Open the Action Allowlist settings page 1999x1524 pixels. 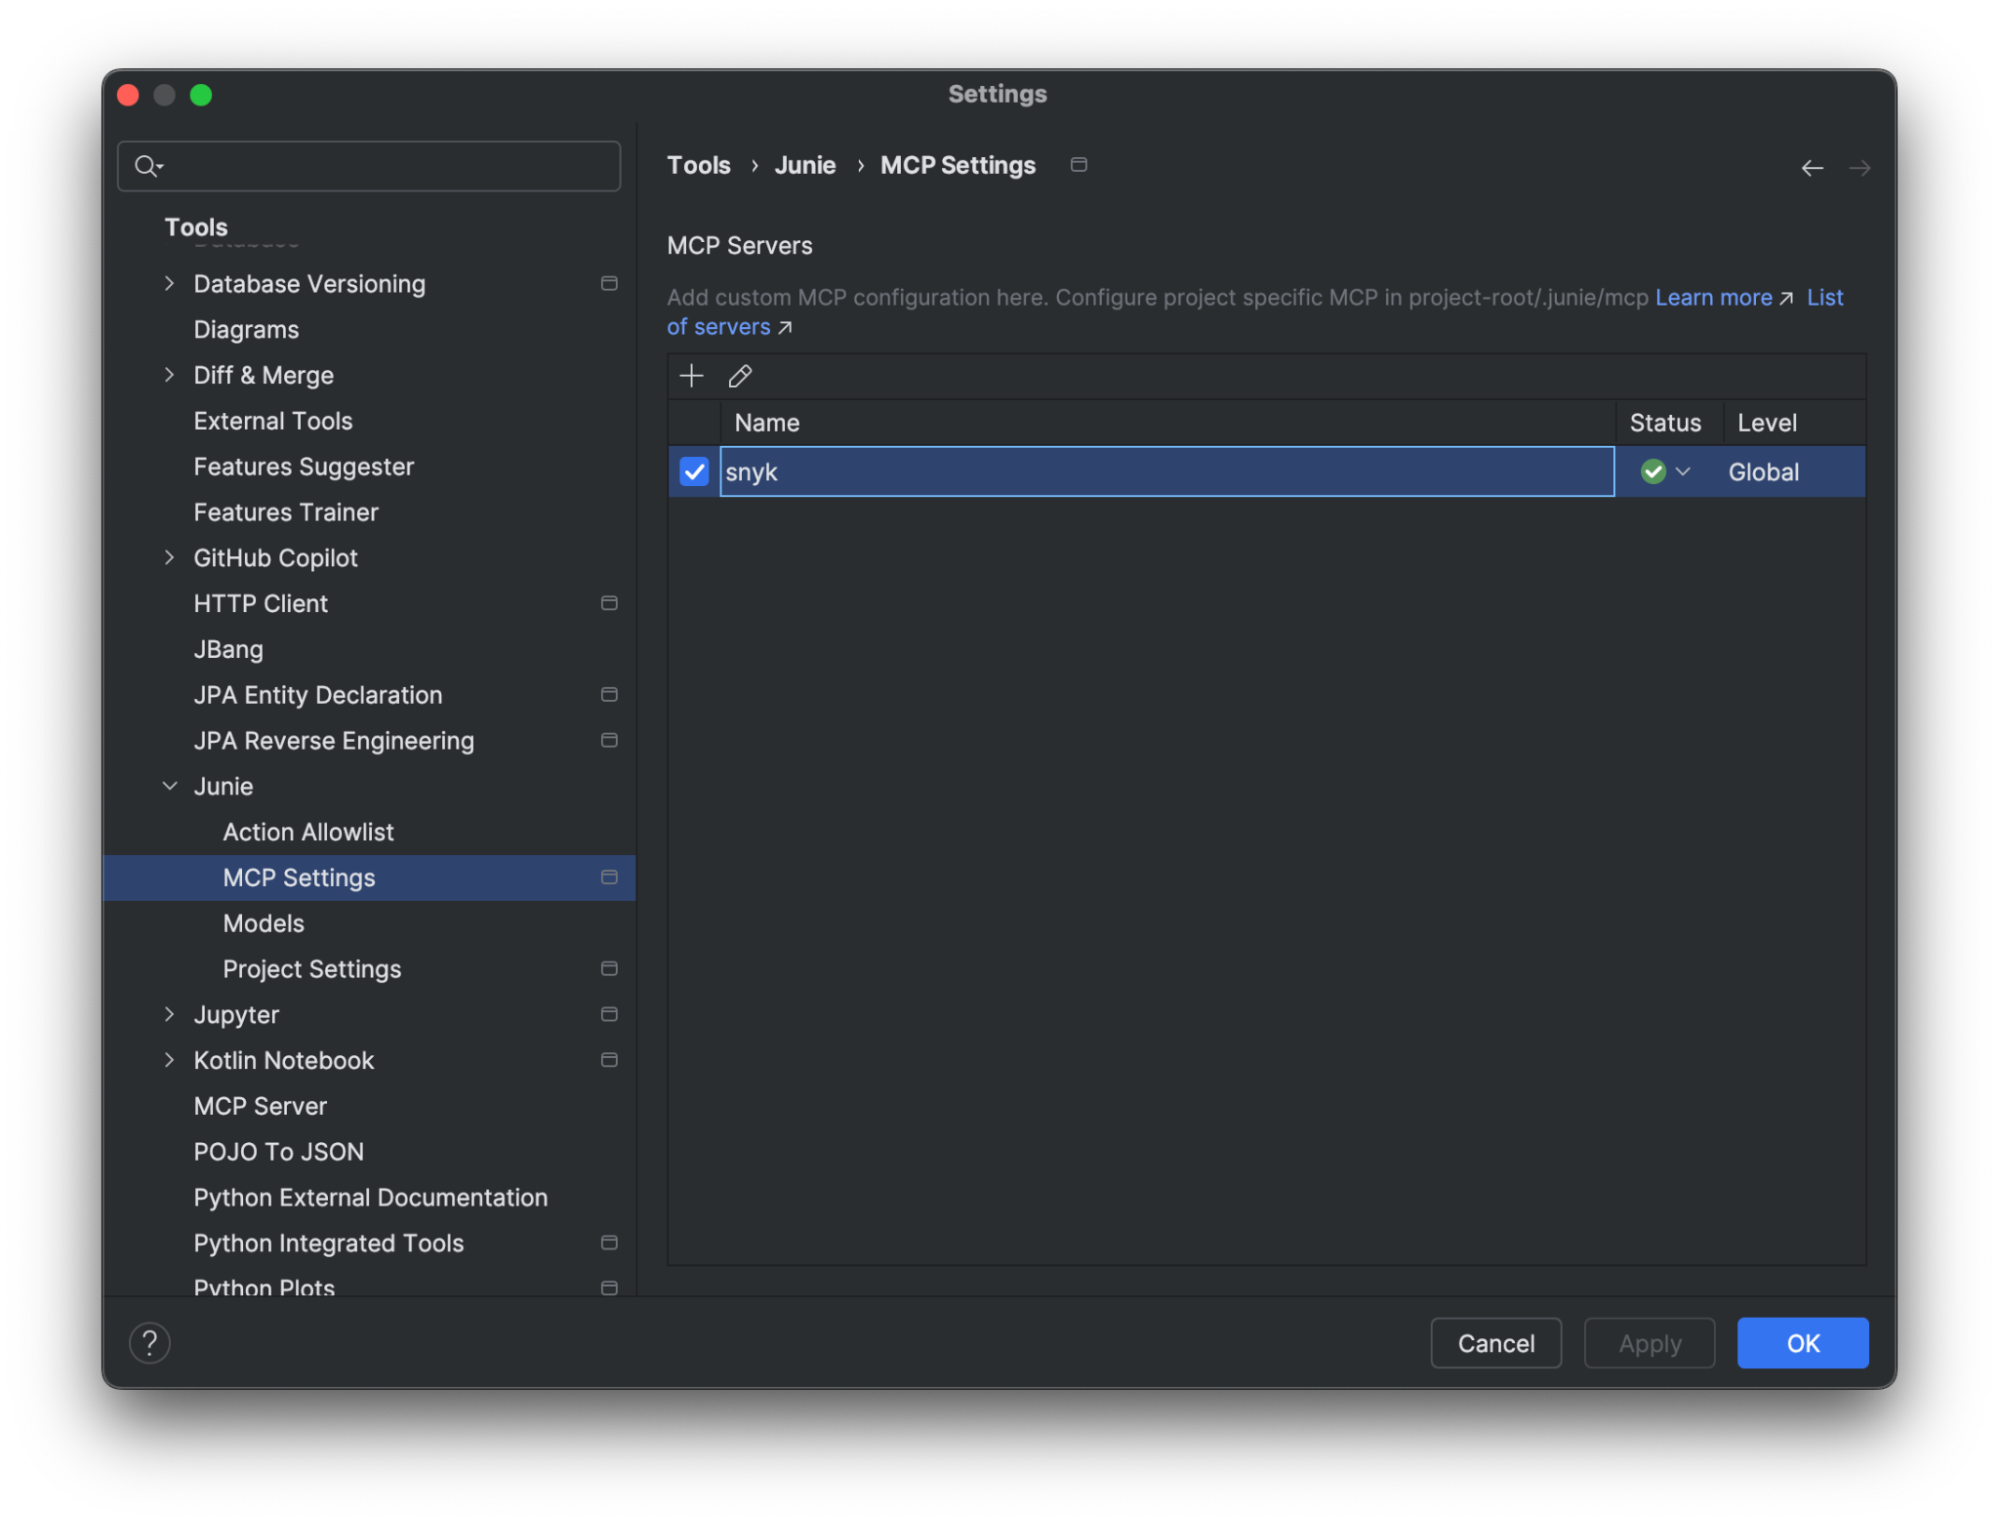pos(308,832)
